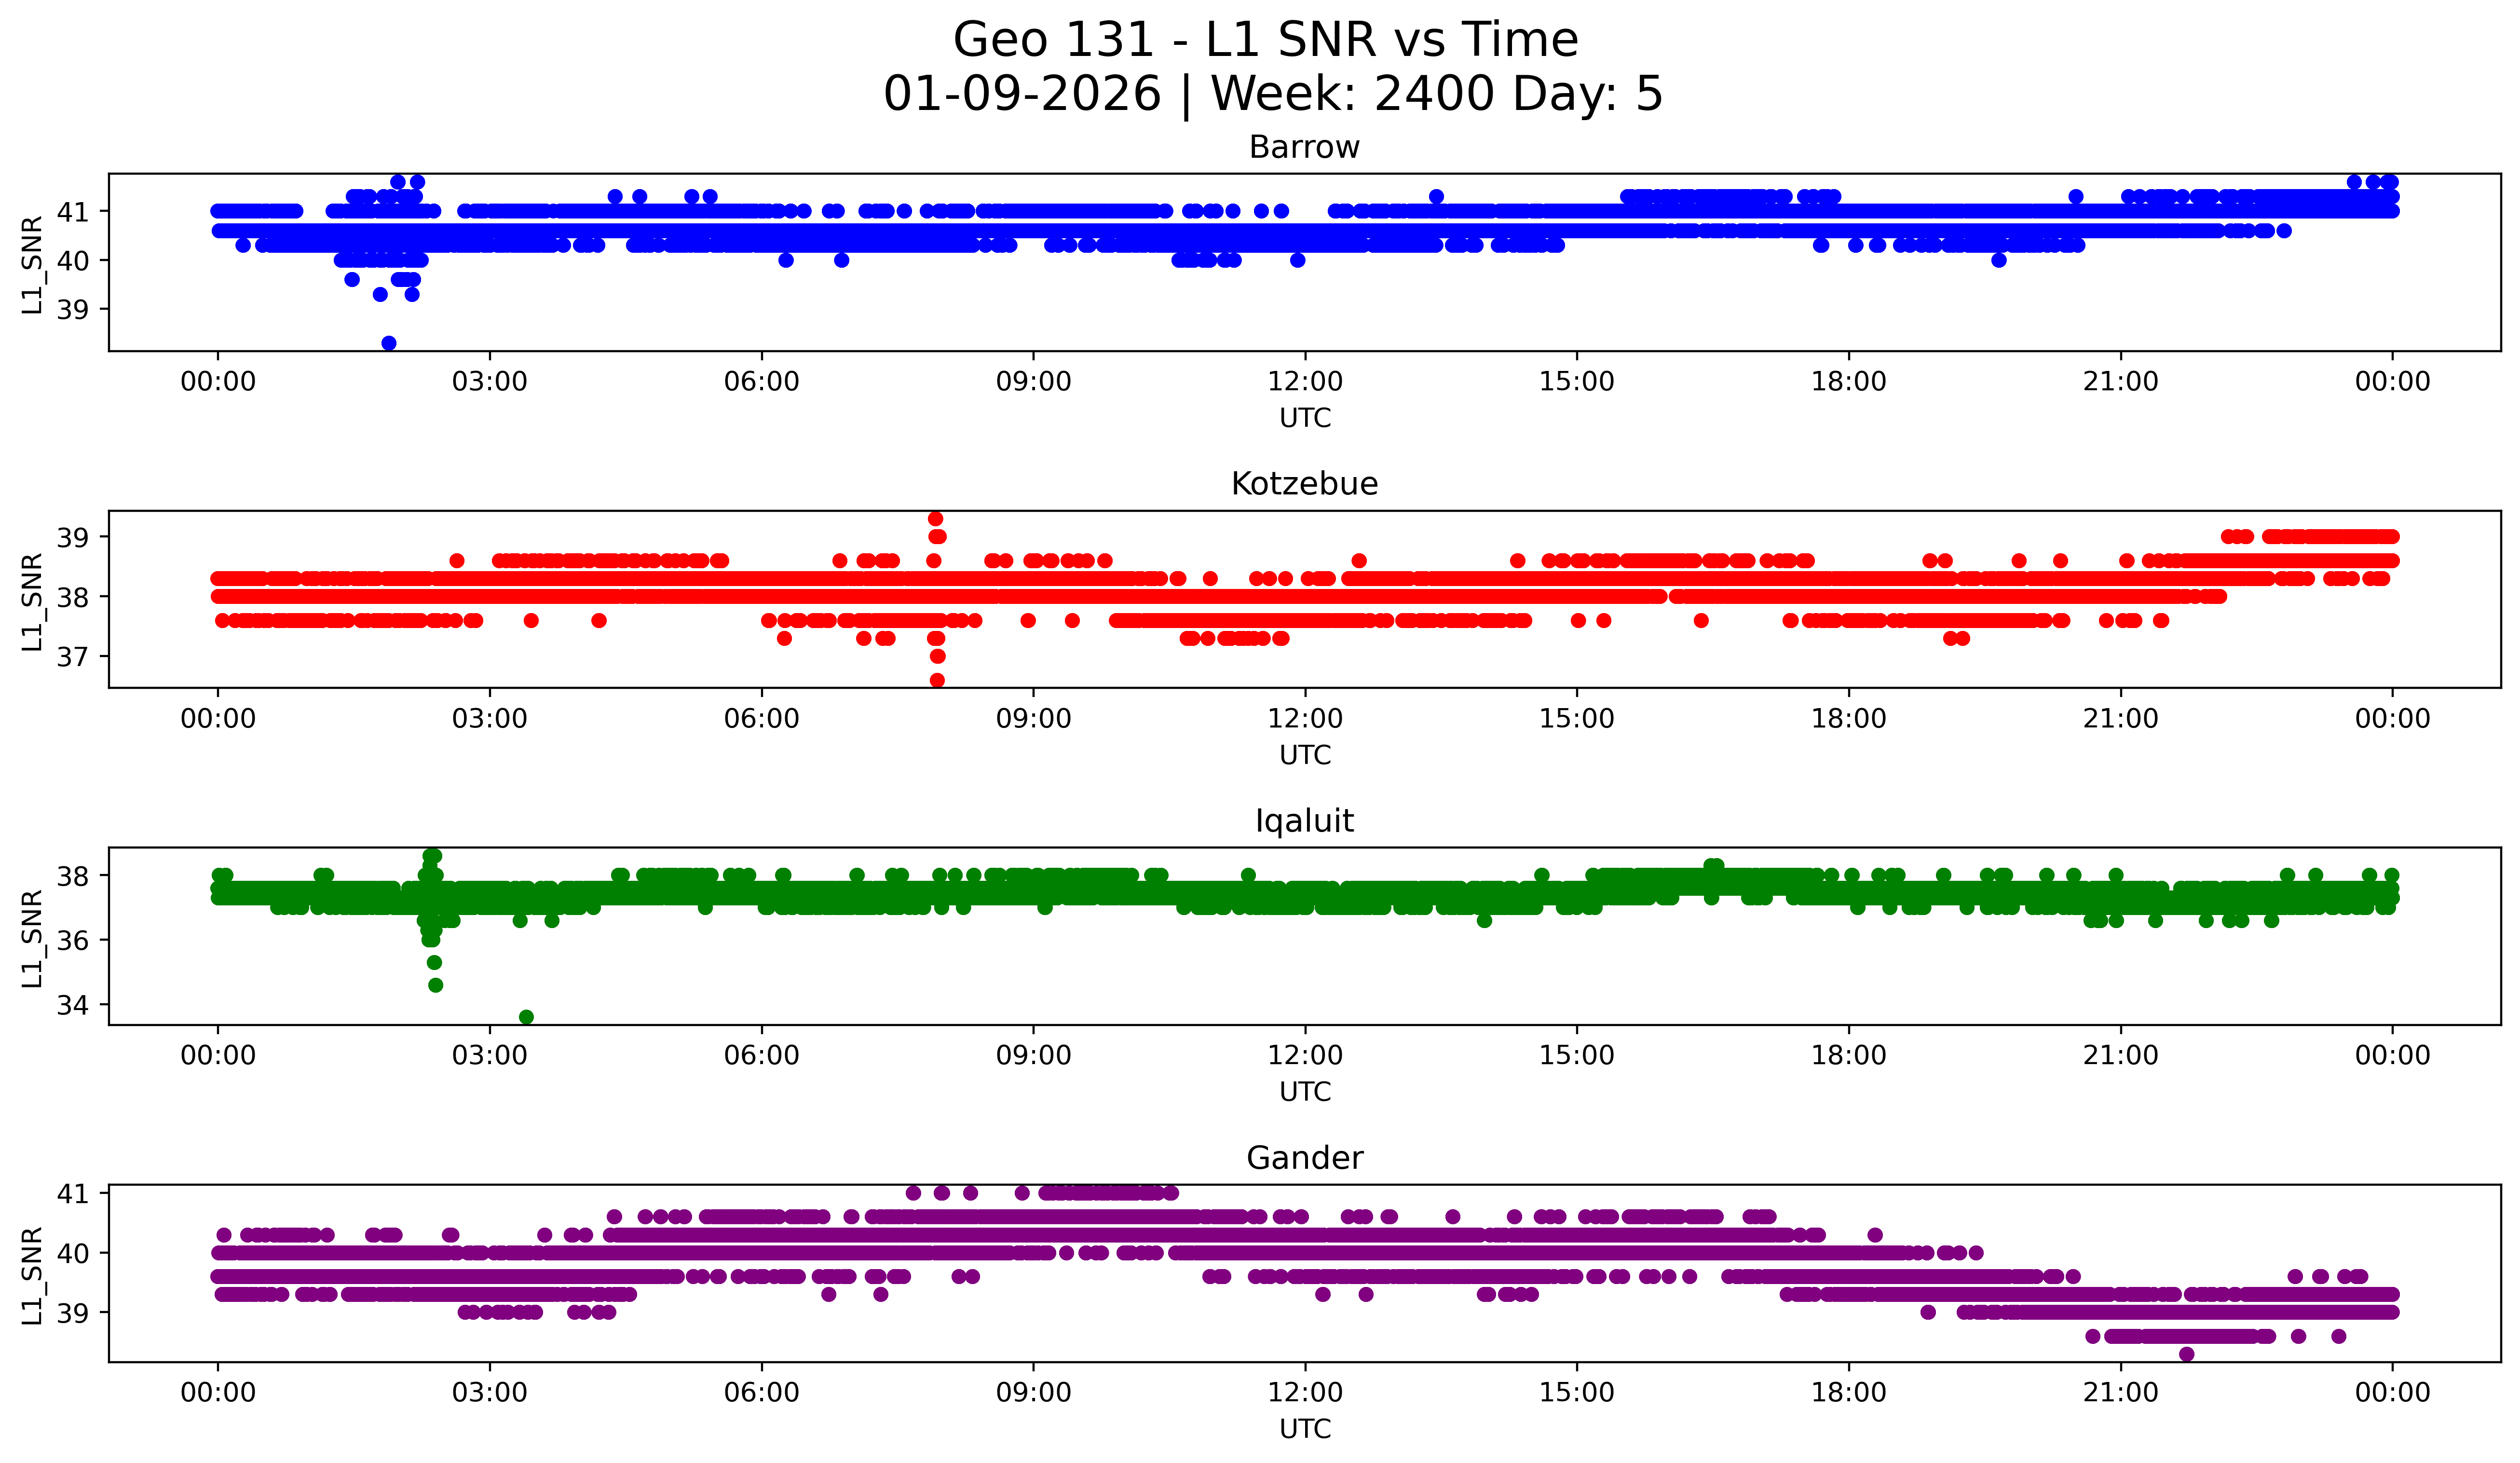Click the y-axis tick 34 in Iqaluit plot

(72, 1005)
